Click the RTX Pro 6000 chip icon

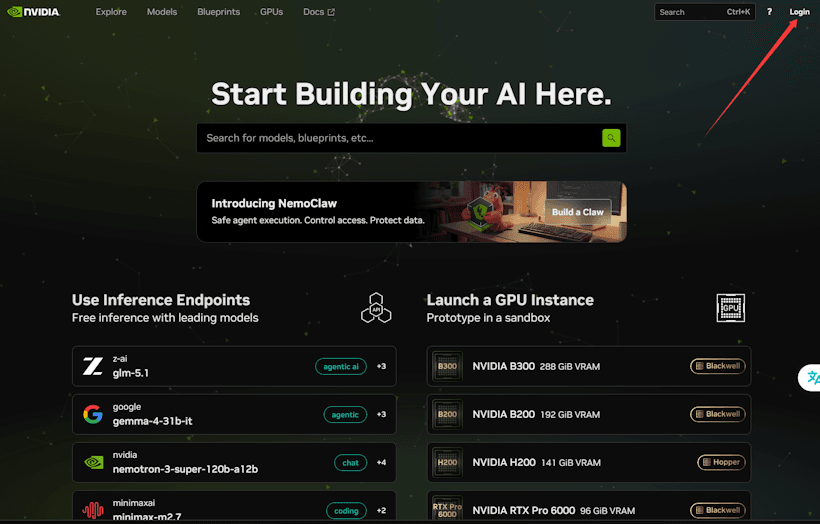(447, 509)
